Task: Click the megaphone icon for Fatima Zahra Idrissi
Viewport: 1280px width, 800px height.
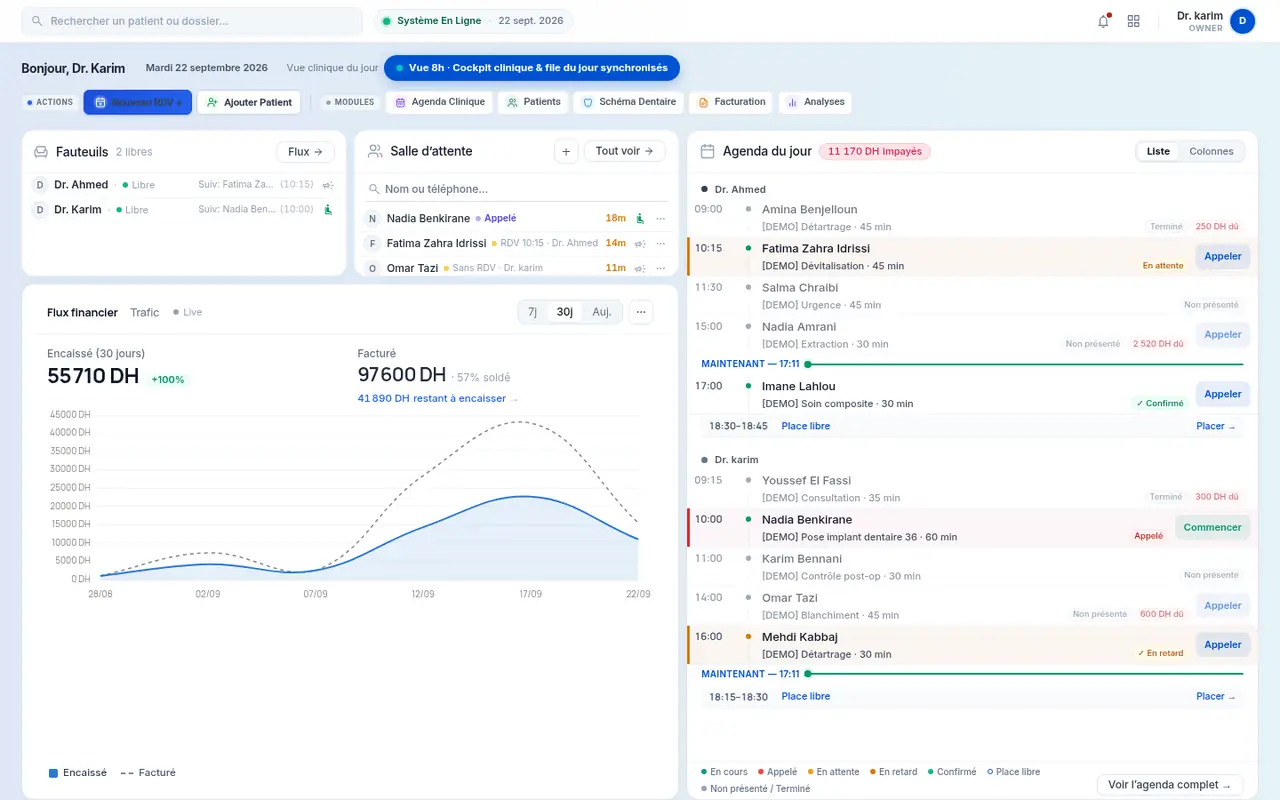Action: click(640, 243)
